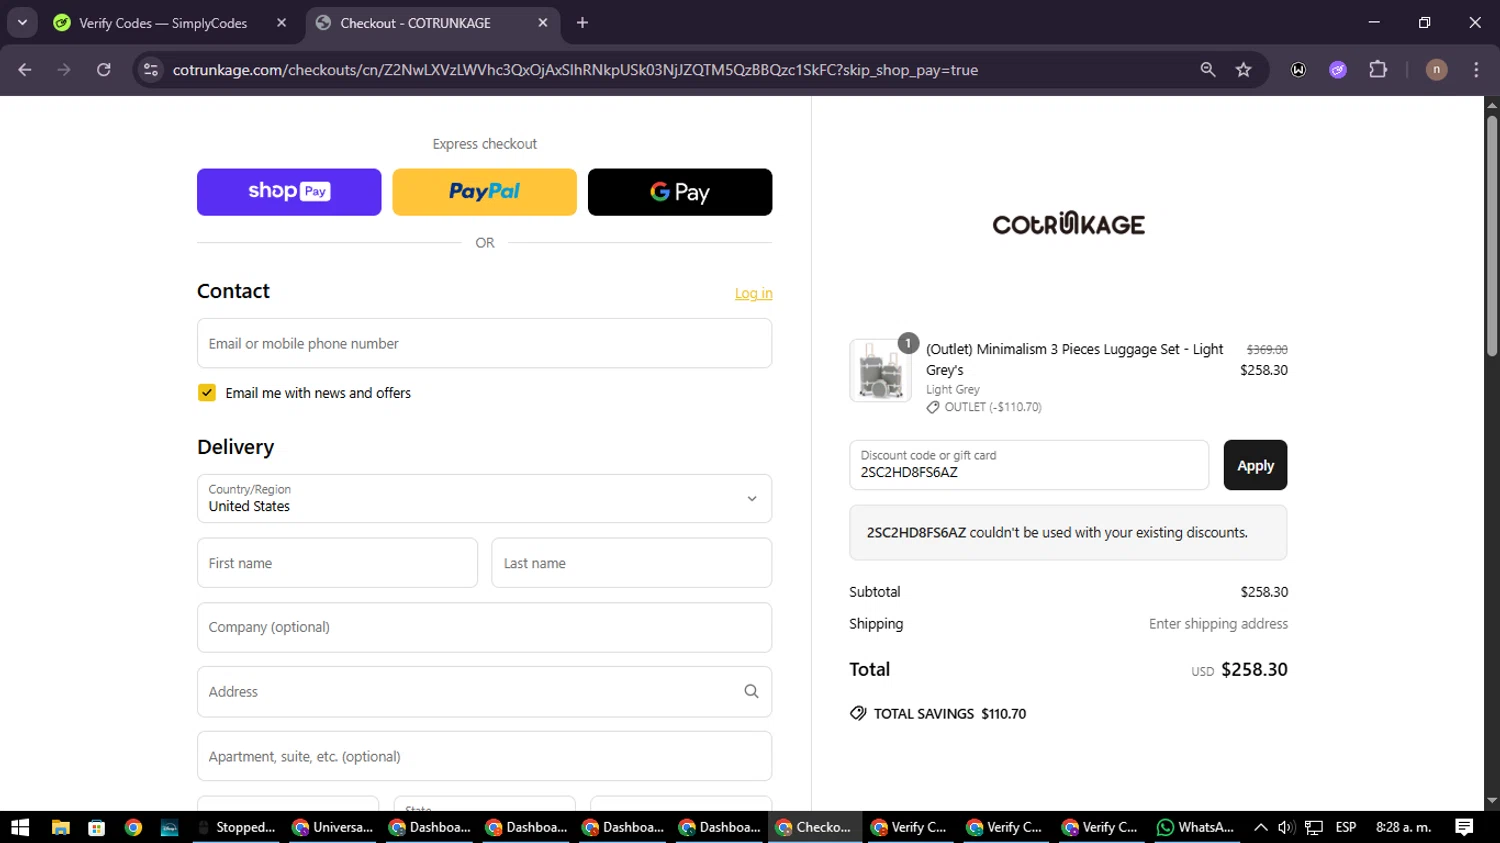Image resolution: width=1500 pixels, height=843 pixels.
Task: Open site information icon in address bar
Action: point(151,70)
